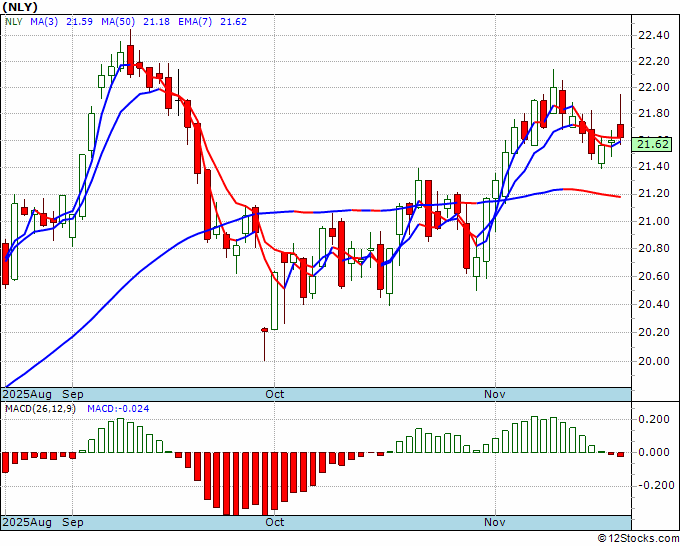Click the MACD(26,12,9) indicator label
The width and height of the screenshot is (680, 546).
tap(40, 409)
